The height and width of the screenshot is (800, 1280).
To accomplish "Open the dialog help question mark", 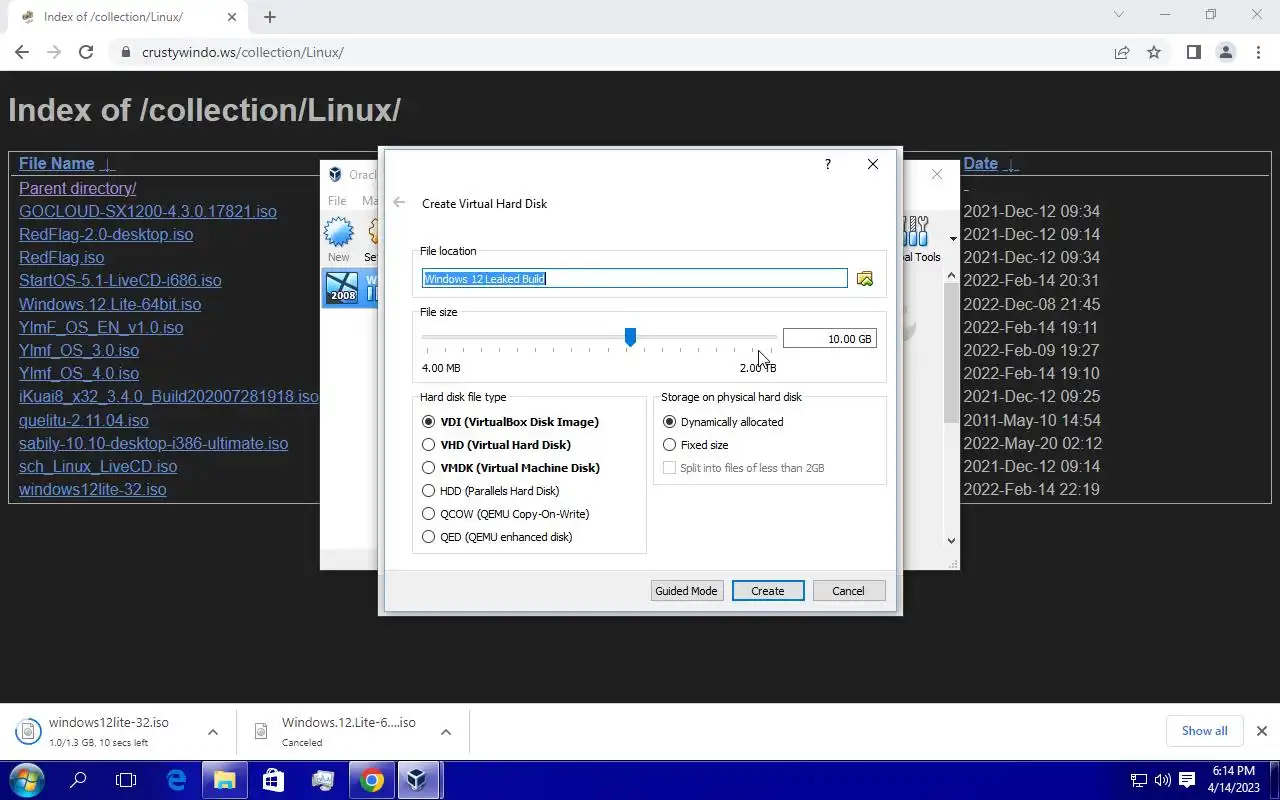I will click(x=827, y=164).
